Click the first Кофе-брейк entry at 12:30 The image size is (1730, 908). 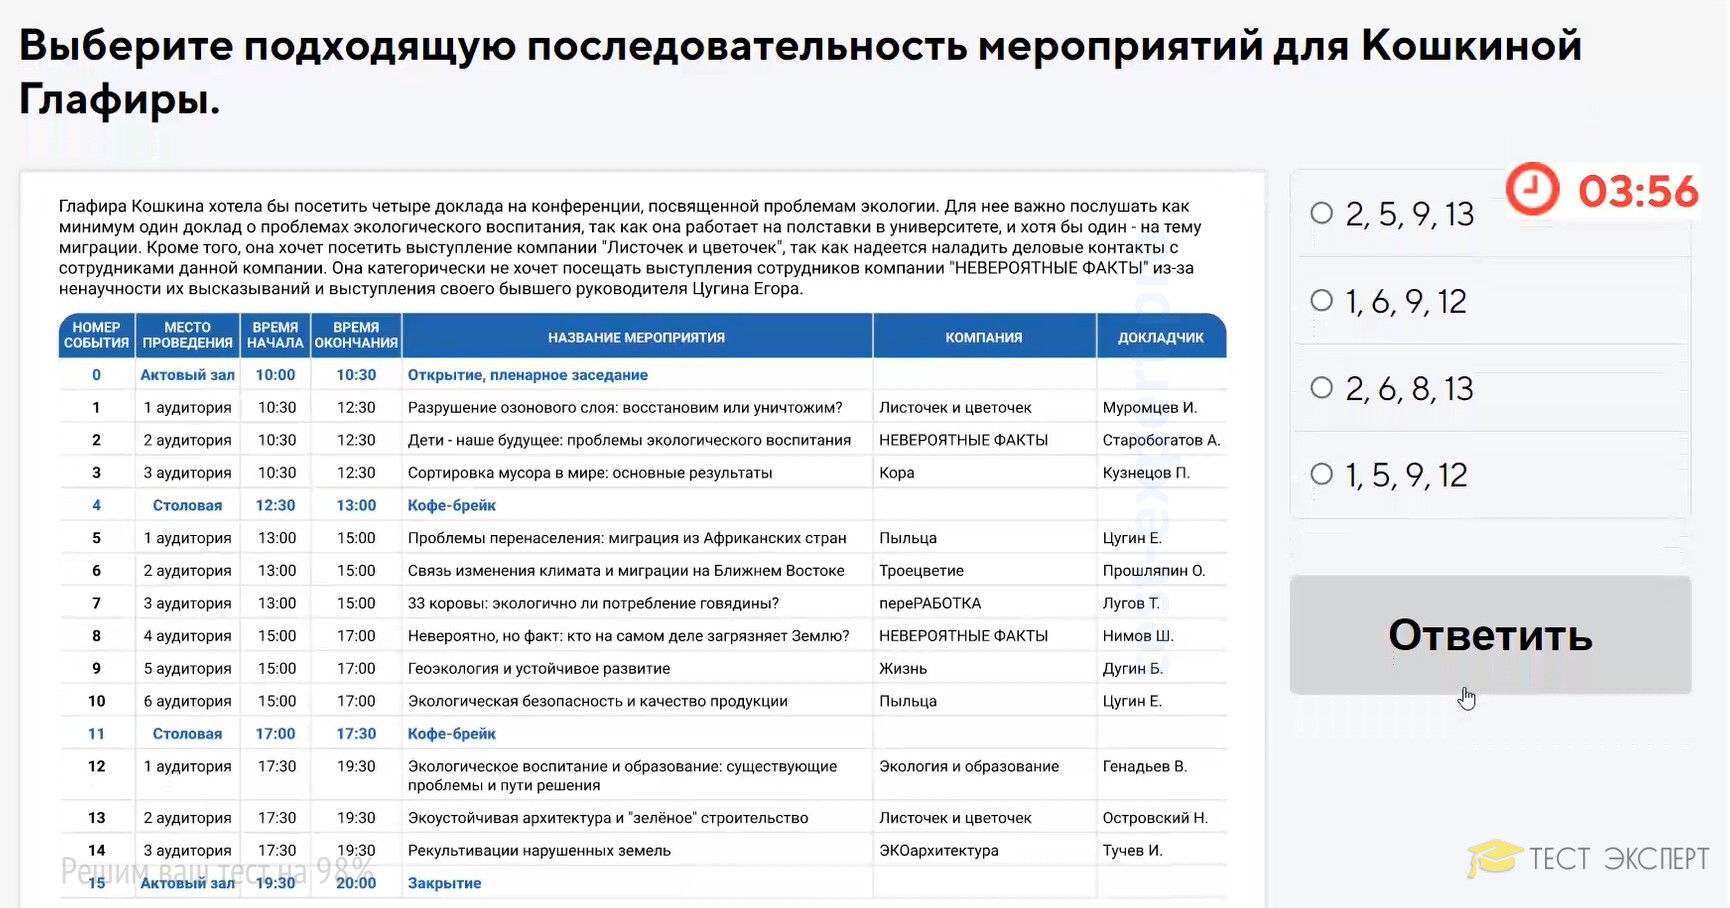(x=451, y=505)
